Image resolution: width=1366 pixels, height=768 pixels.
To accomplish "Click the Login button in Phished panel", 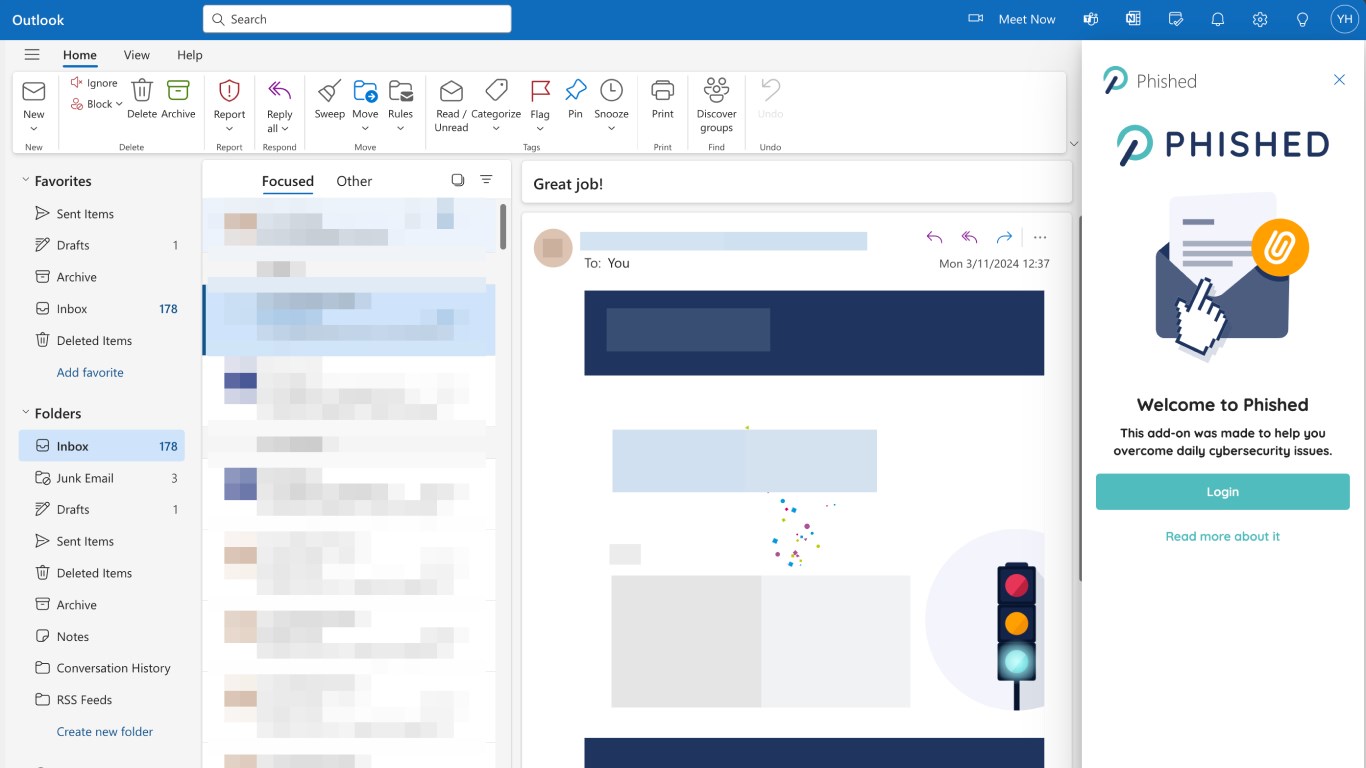I will [1222, 492].
